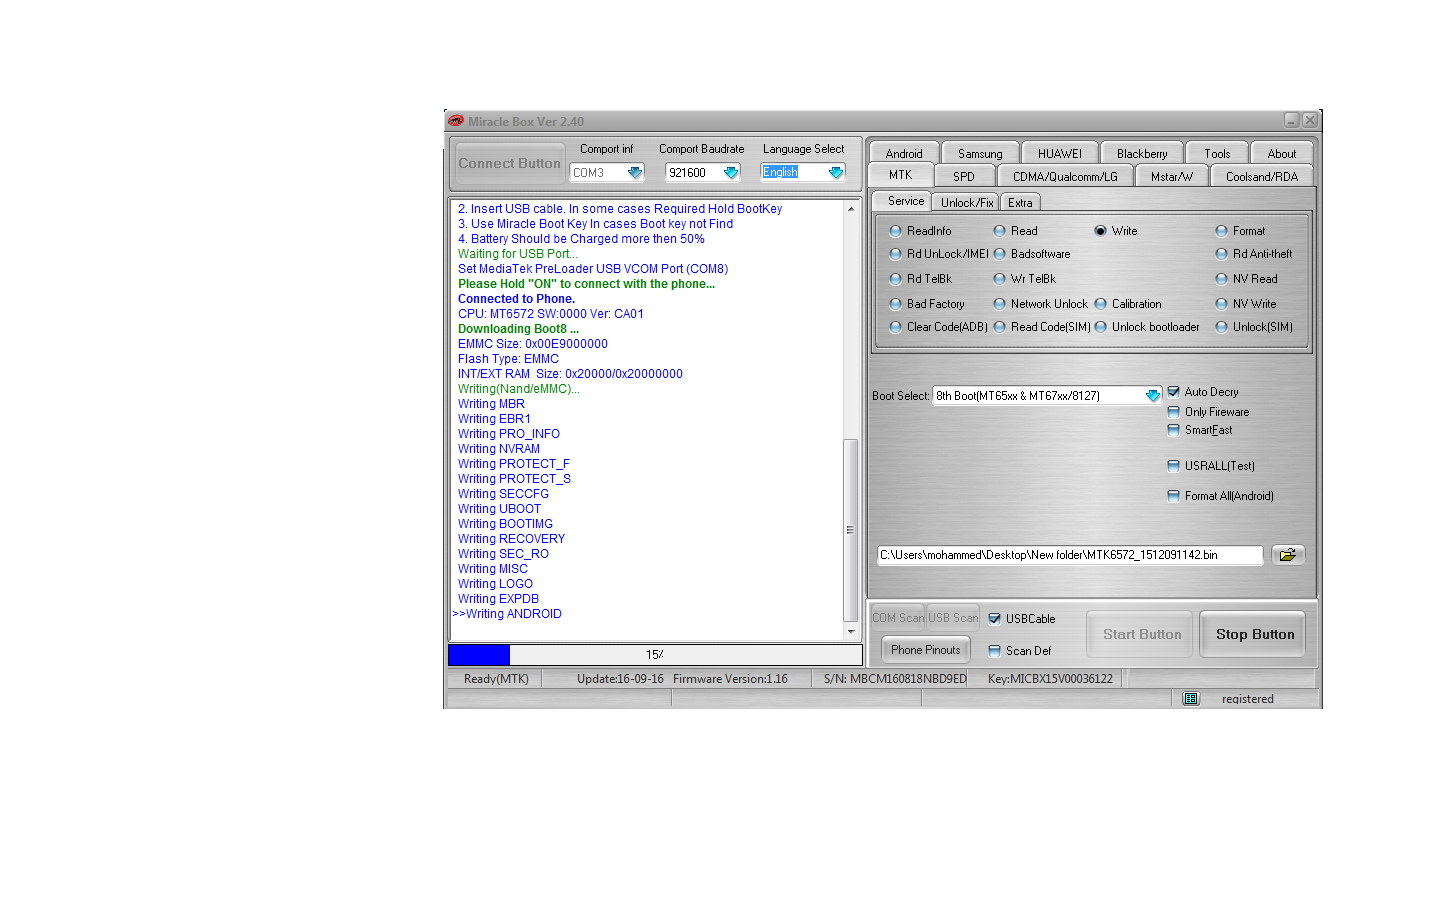Tick the Format All(Android) checkbox
Screen dimensions: 1440x900
click(x=1174, y=496)
